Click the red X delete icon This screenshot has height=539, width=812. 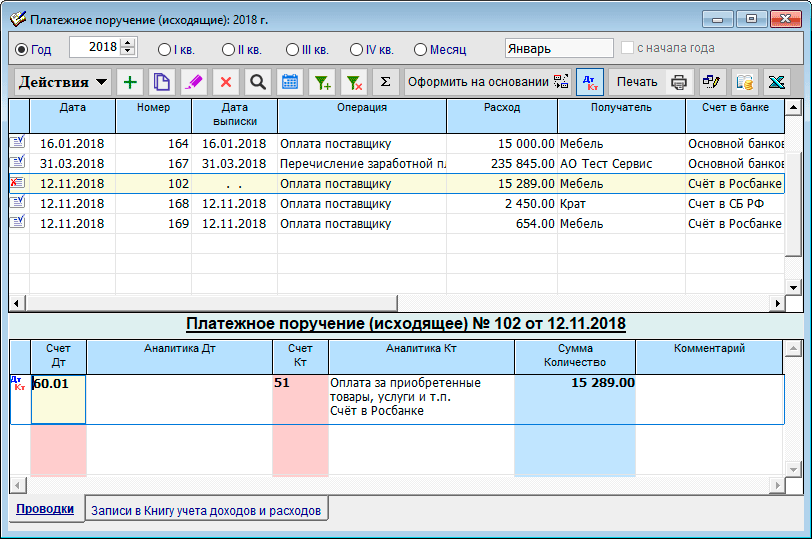click(x=226, y=82)
